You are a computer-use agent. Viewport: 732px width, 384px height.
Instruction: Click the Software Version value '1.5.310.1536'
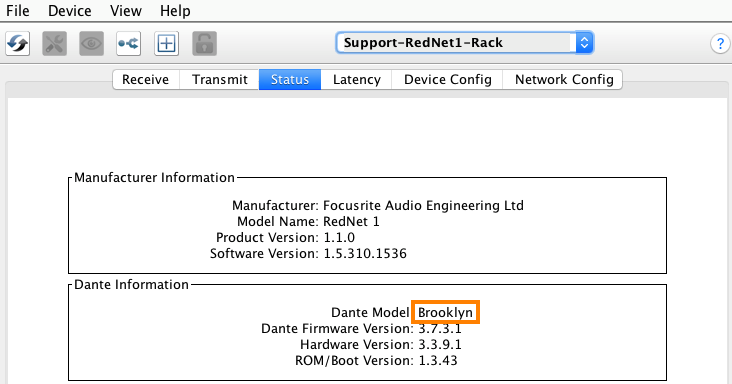click(x=365, y=253)
